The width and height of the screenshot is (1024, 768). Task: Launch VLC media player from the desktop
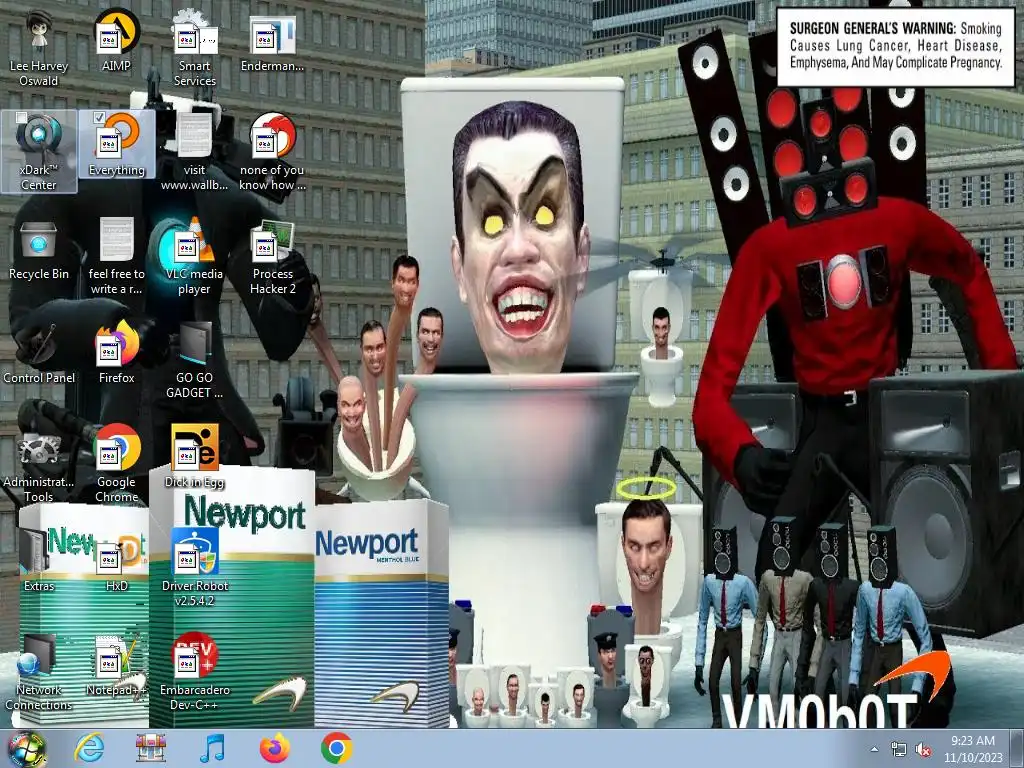pos(195,256)
